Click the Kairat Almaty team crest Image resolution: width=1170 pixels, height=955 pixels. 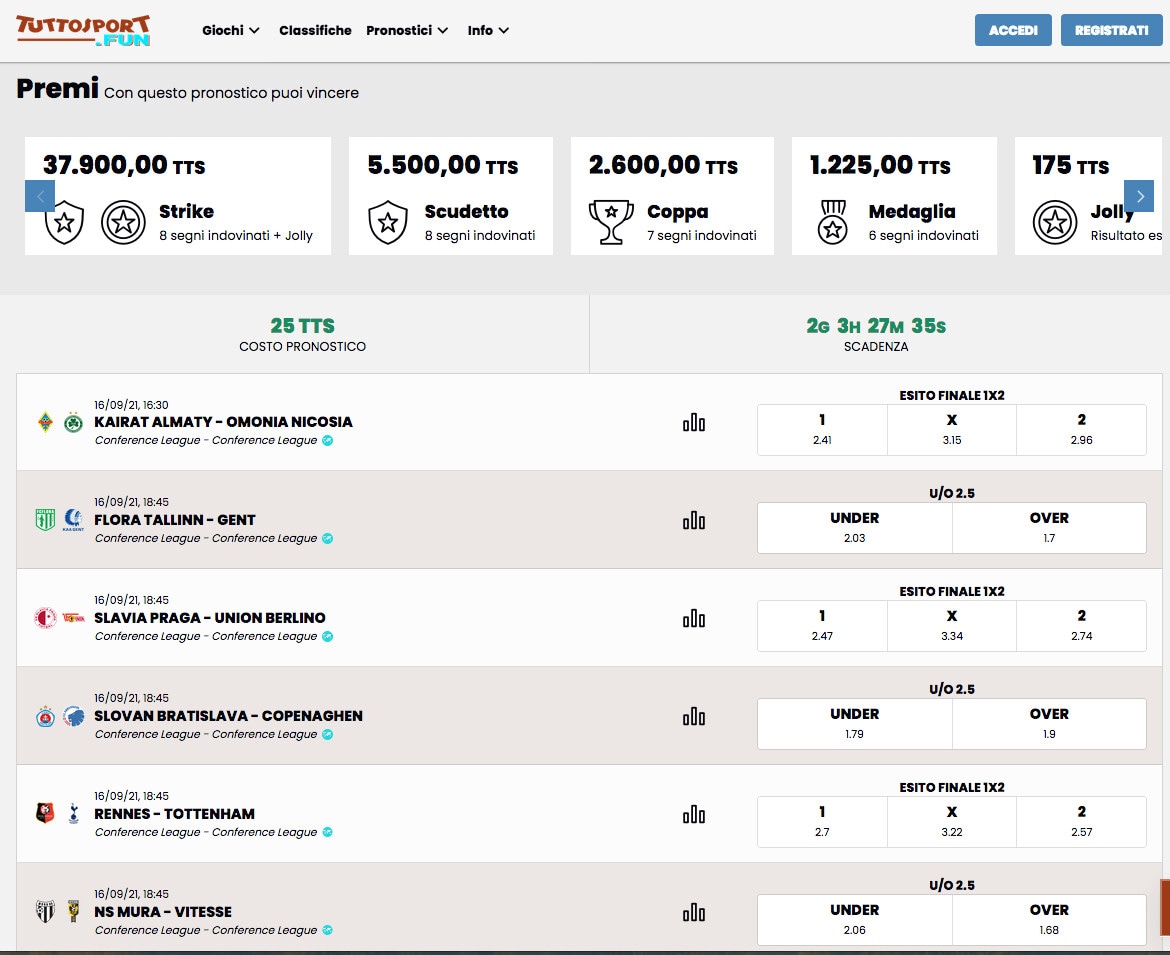pos(46,422)
